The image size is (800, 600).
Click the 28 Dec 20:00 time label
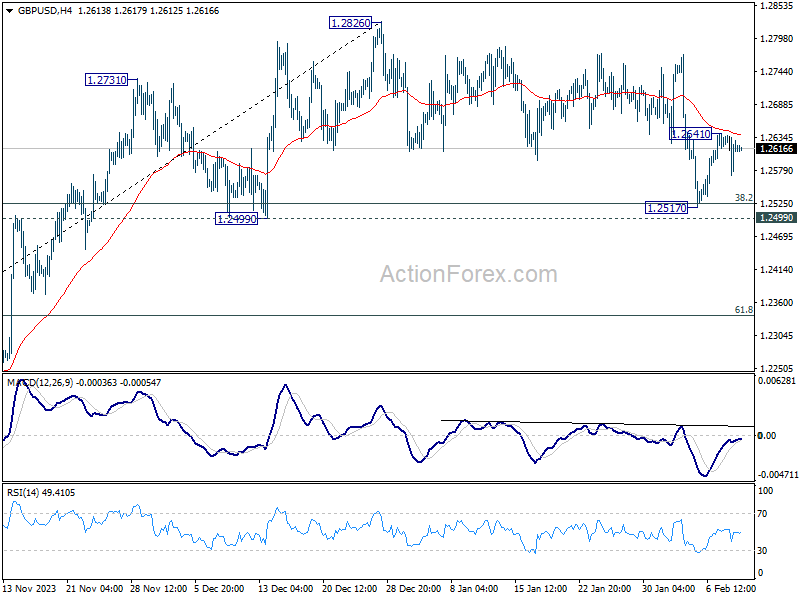(414, 589)
